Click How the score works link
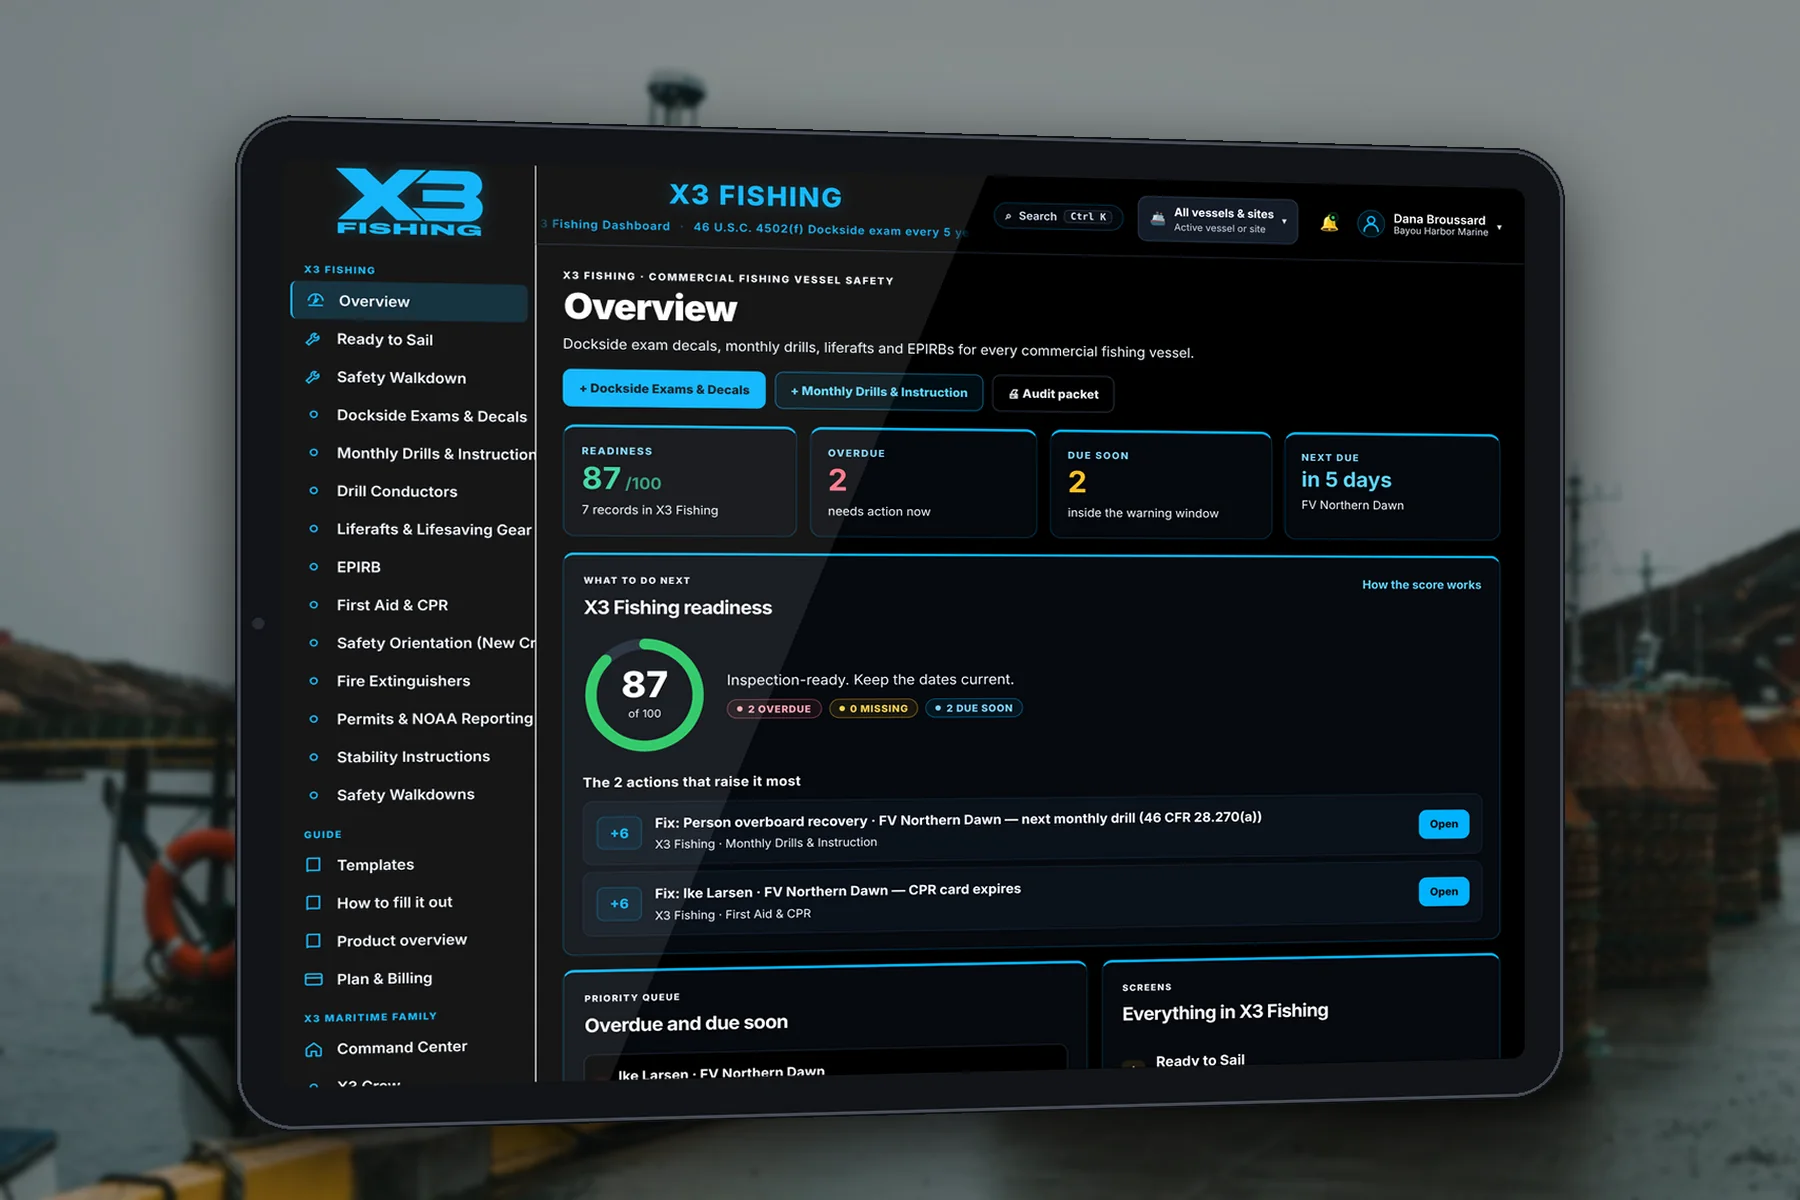This screenshot has height=1200, width=1800. [x=1421, y=585]
